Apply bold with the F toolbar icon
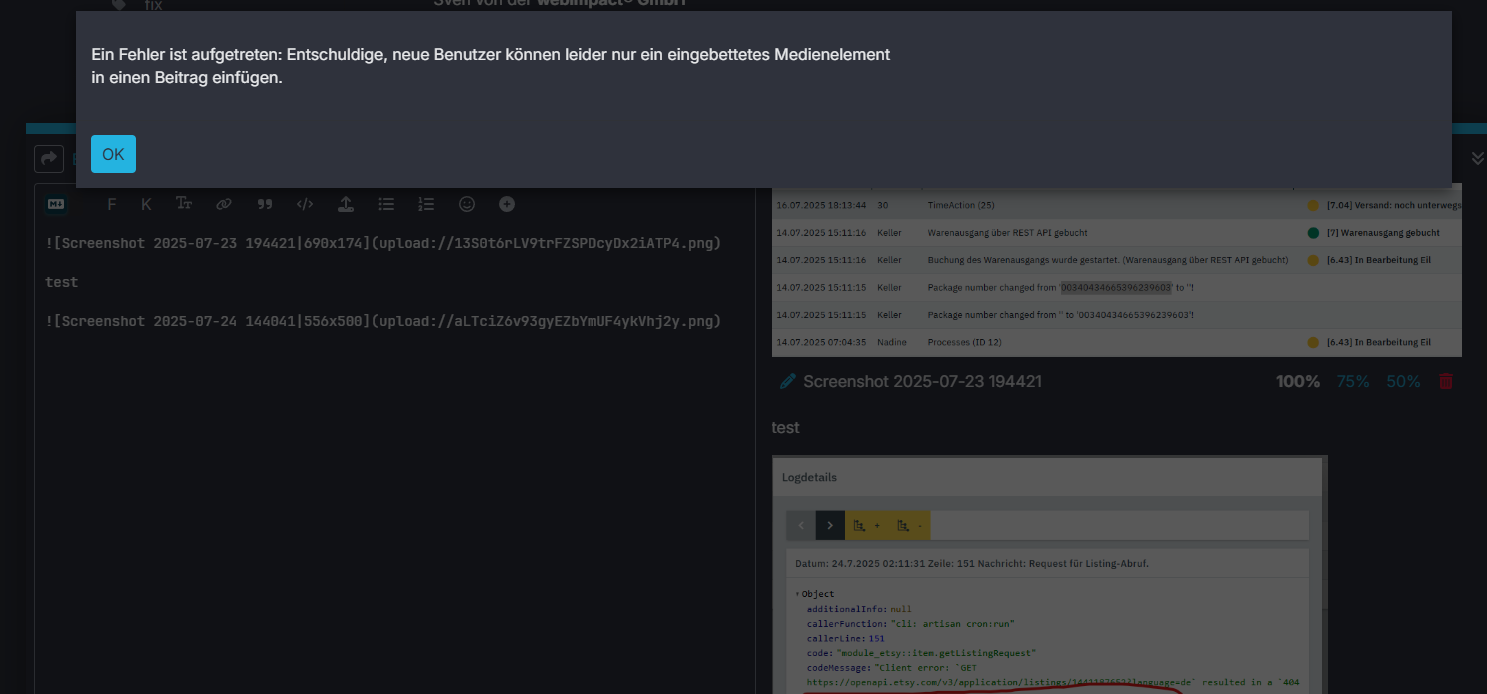 pos(111,204)
